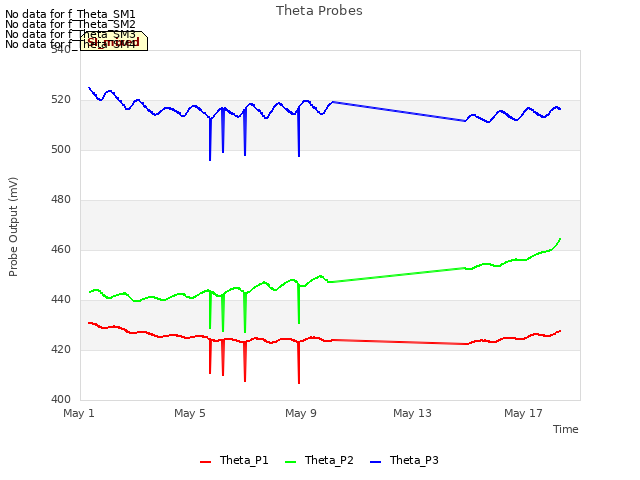Click the '460' y-axis tick label
Image resolution: width=640 pixels, height=480 pixels.
point(61,249)
